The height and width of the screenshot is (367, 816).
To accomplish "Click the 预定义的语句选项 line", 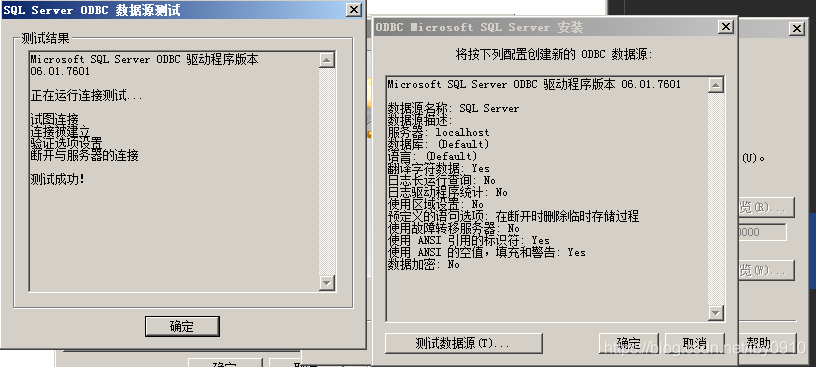I will point(513,216).
